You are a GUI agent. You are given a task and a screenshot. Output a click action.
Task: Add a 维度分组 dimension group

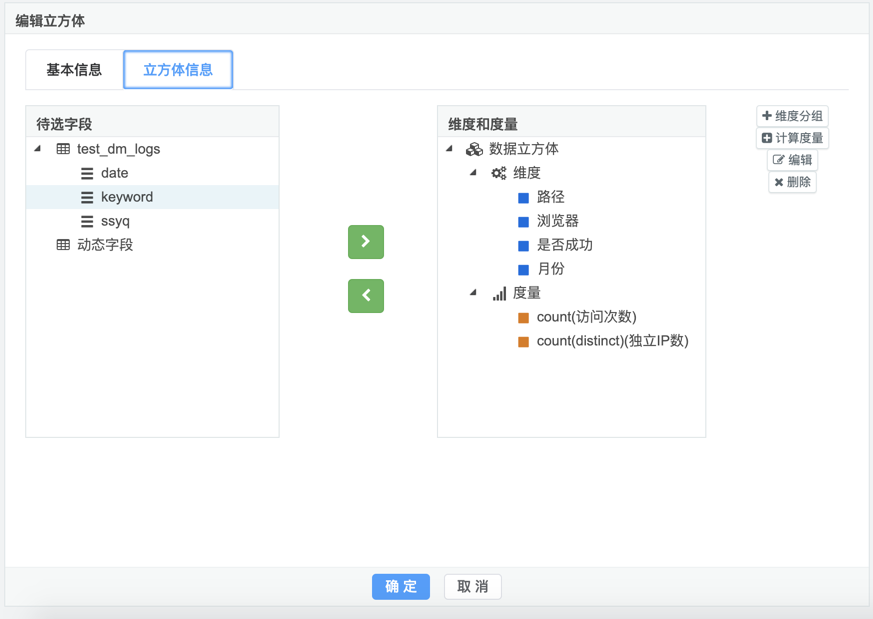[792, 116]
